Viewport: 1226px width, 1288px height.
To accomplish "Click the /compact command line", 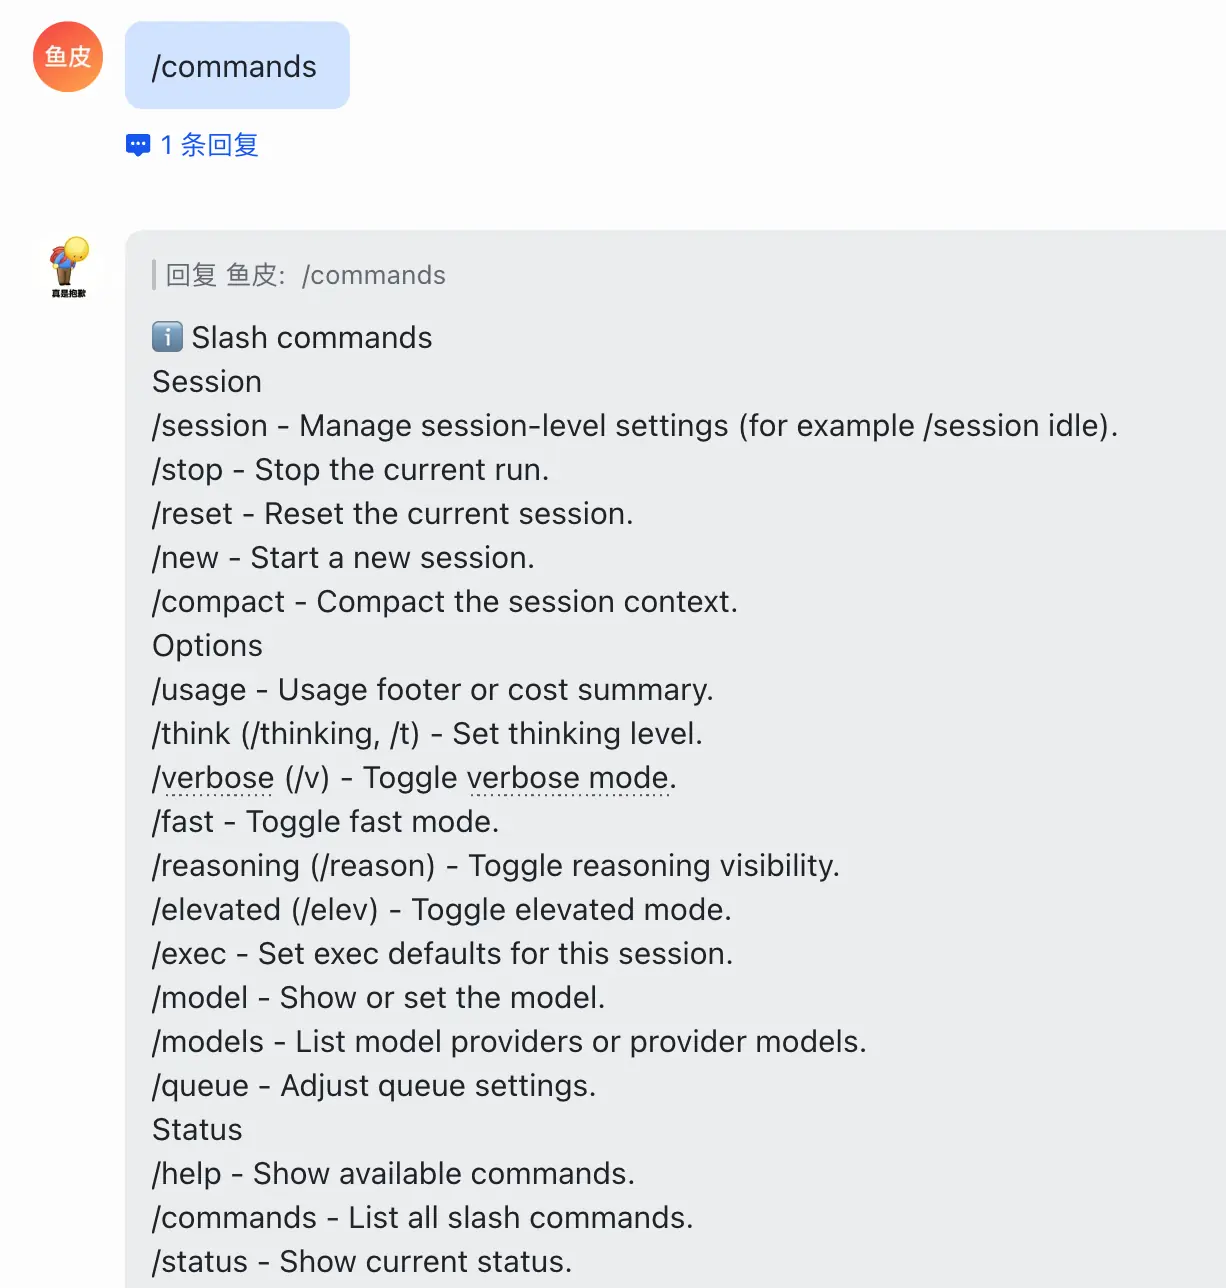I will click(444, 602).
